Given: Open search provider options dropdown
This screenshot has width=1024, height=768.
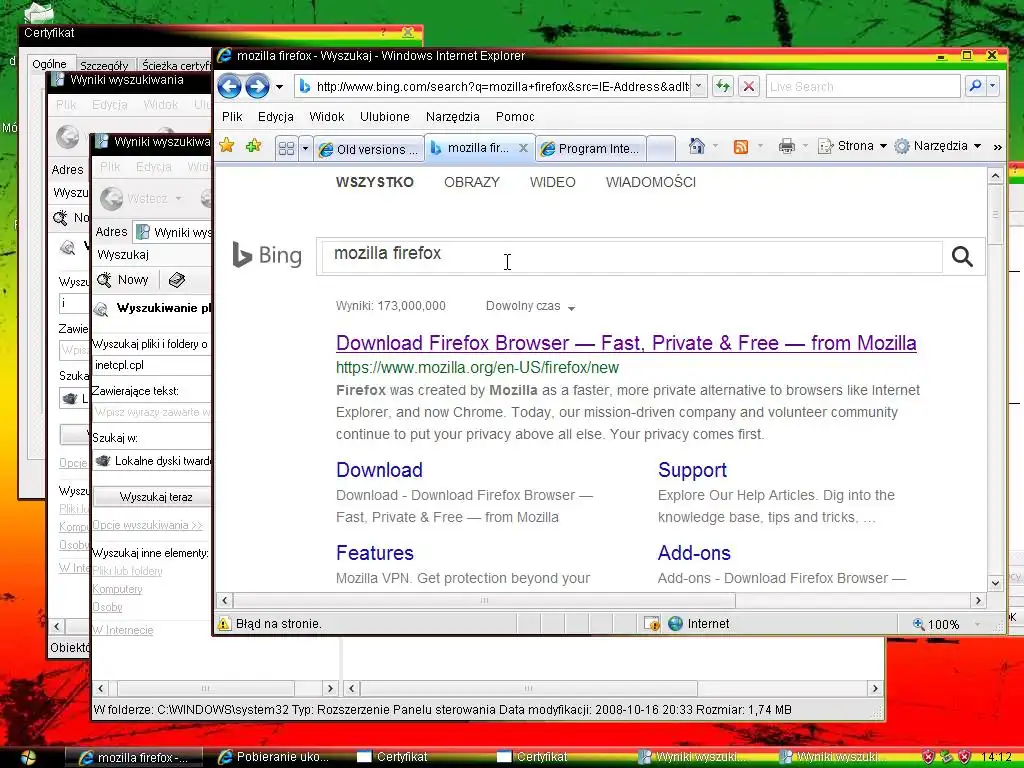Looking at the screenshot, I should pyautogui.click(x=993, y=86).
